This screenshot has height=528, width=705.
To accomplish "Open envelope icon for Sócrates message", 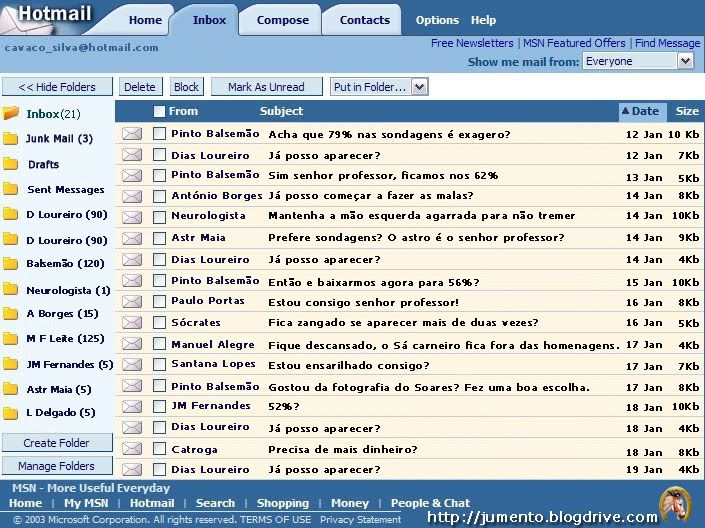I will pos(132,323).
